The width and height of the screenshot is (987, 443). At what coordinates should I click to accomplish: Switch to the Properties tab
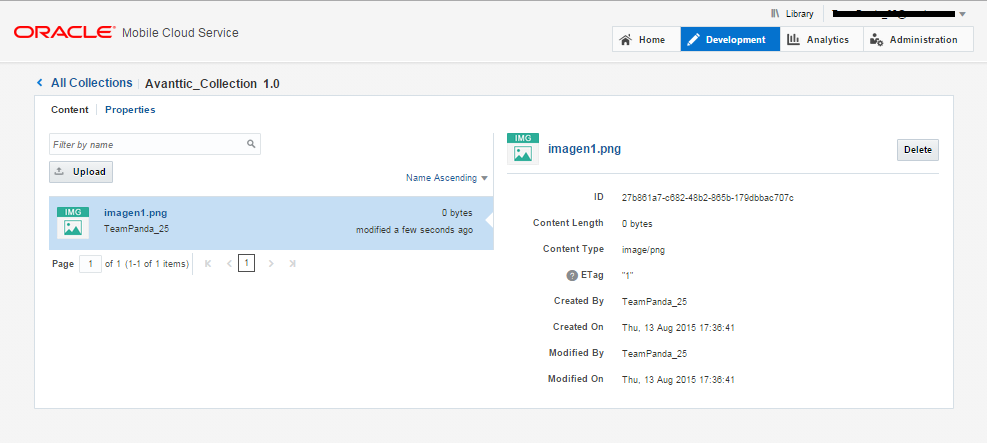130,110
